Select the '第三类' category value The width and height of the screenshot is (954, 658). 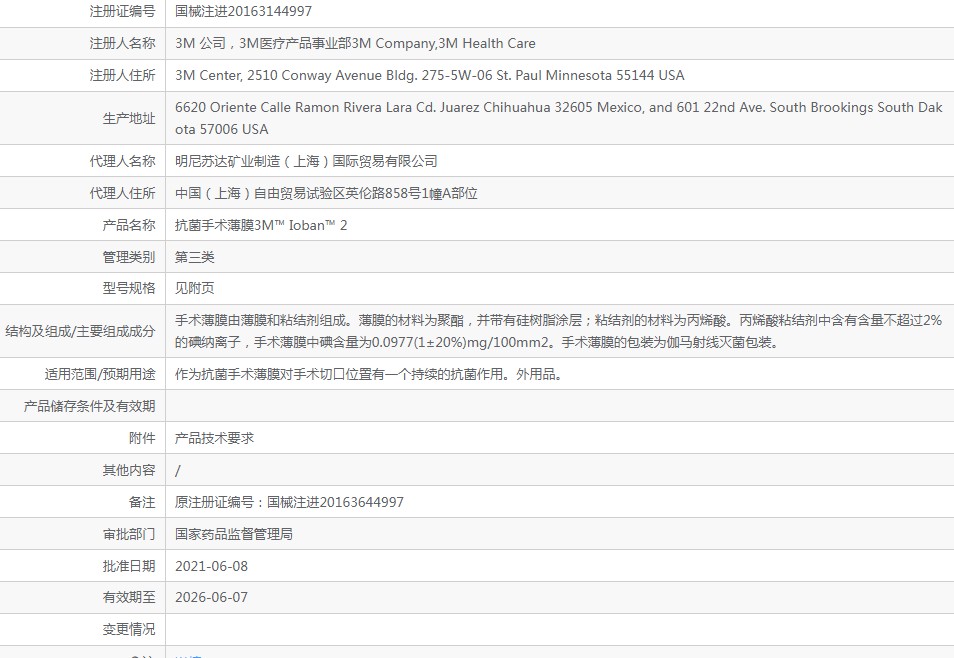(195, 257)
